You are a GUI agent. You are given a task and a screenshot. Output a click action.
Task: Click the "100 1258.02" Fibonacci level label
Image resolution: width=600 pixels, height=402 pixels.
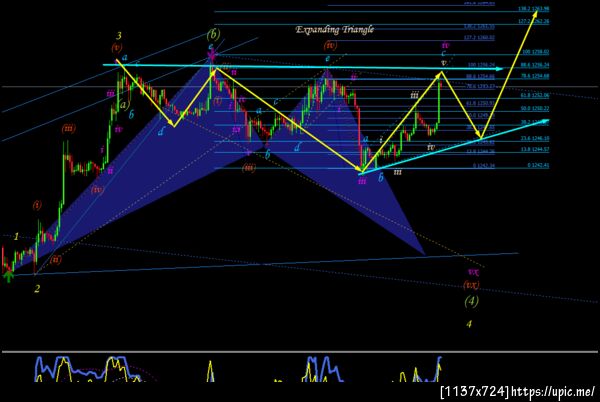click(536, 52)
